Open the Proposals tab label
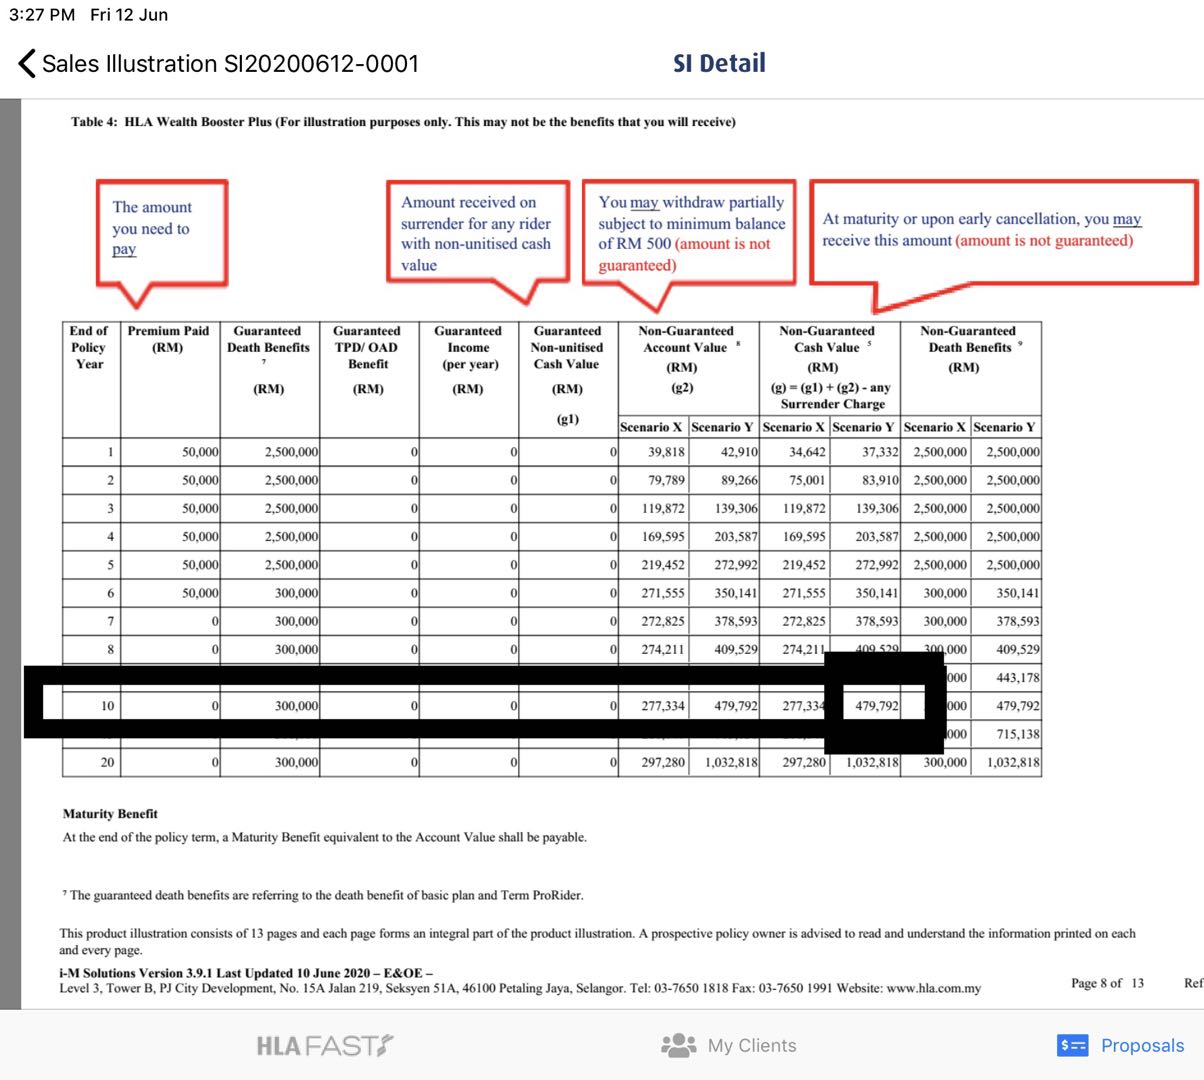The height and width of the screenshot is (1080, 1204). click(1142, 1046)
